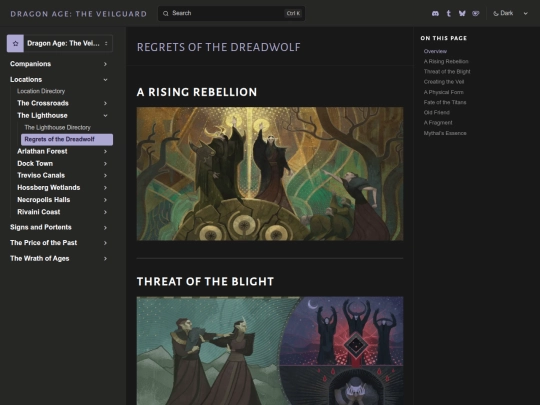Open Hossberg Wetlands sidebar entry
The width and height of the screenshot is (540, 405).
point(49,188)
